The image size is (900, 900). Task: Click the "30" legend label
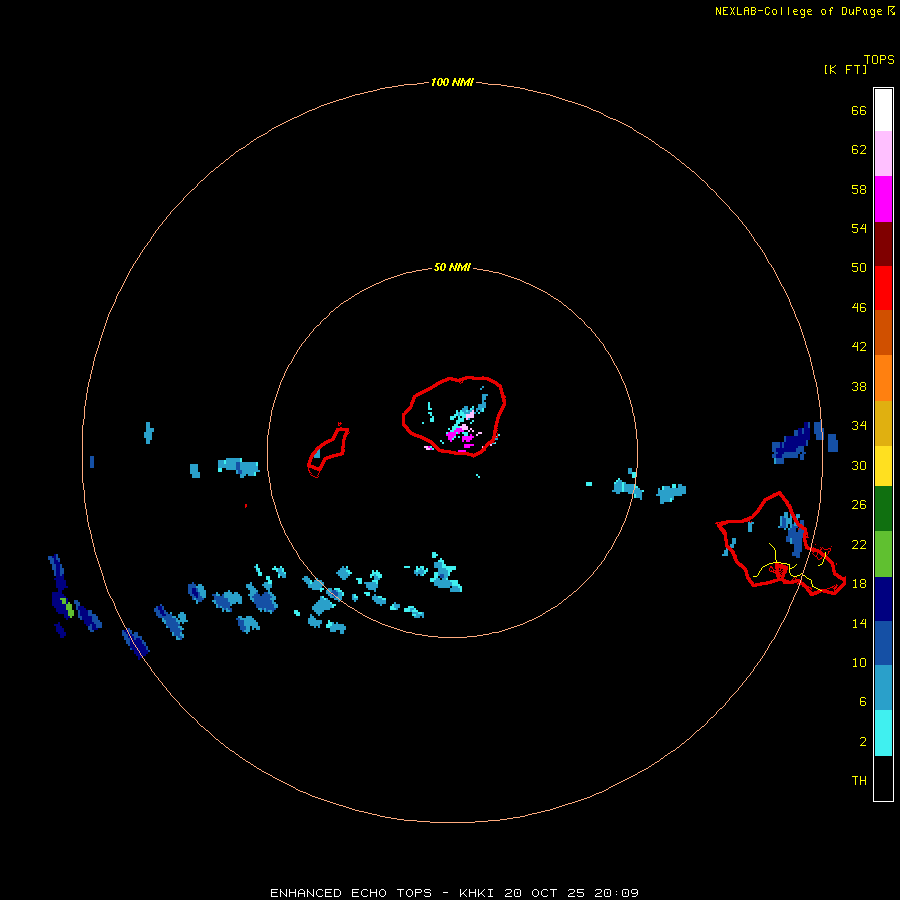[859, 465]
